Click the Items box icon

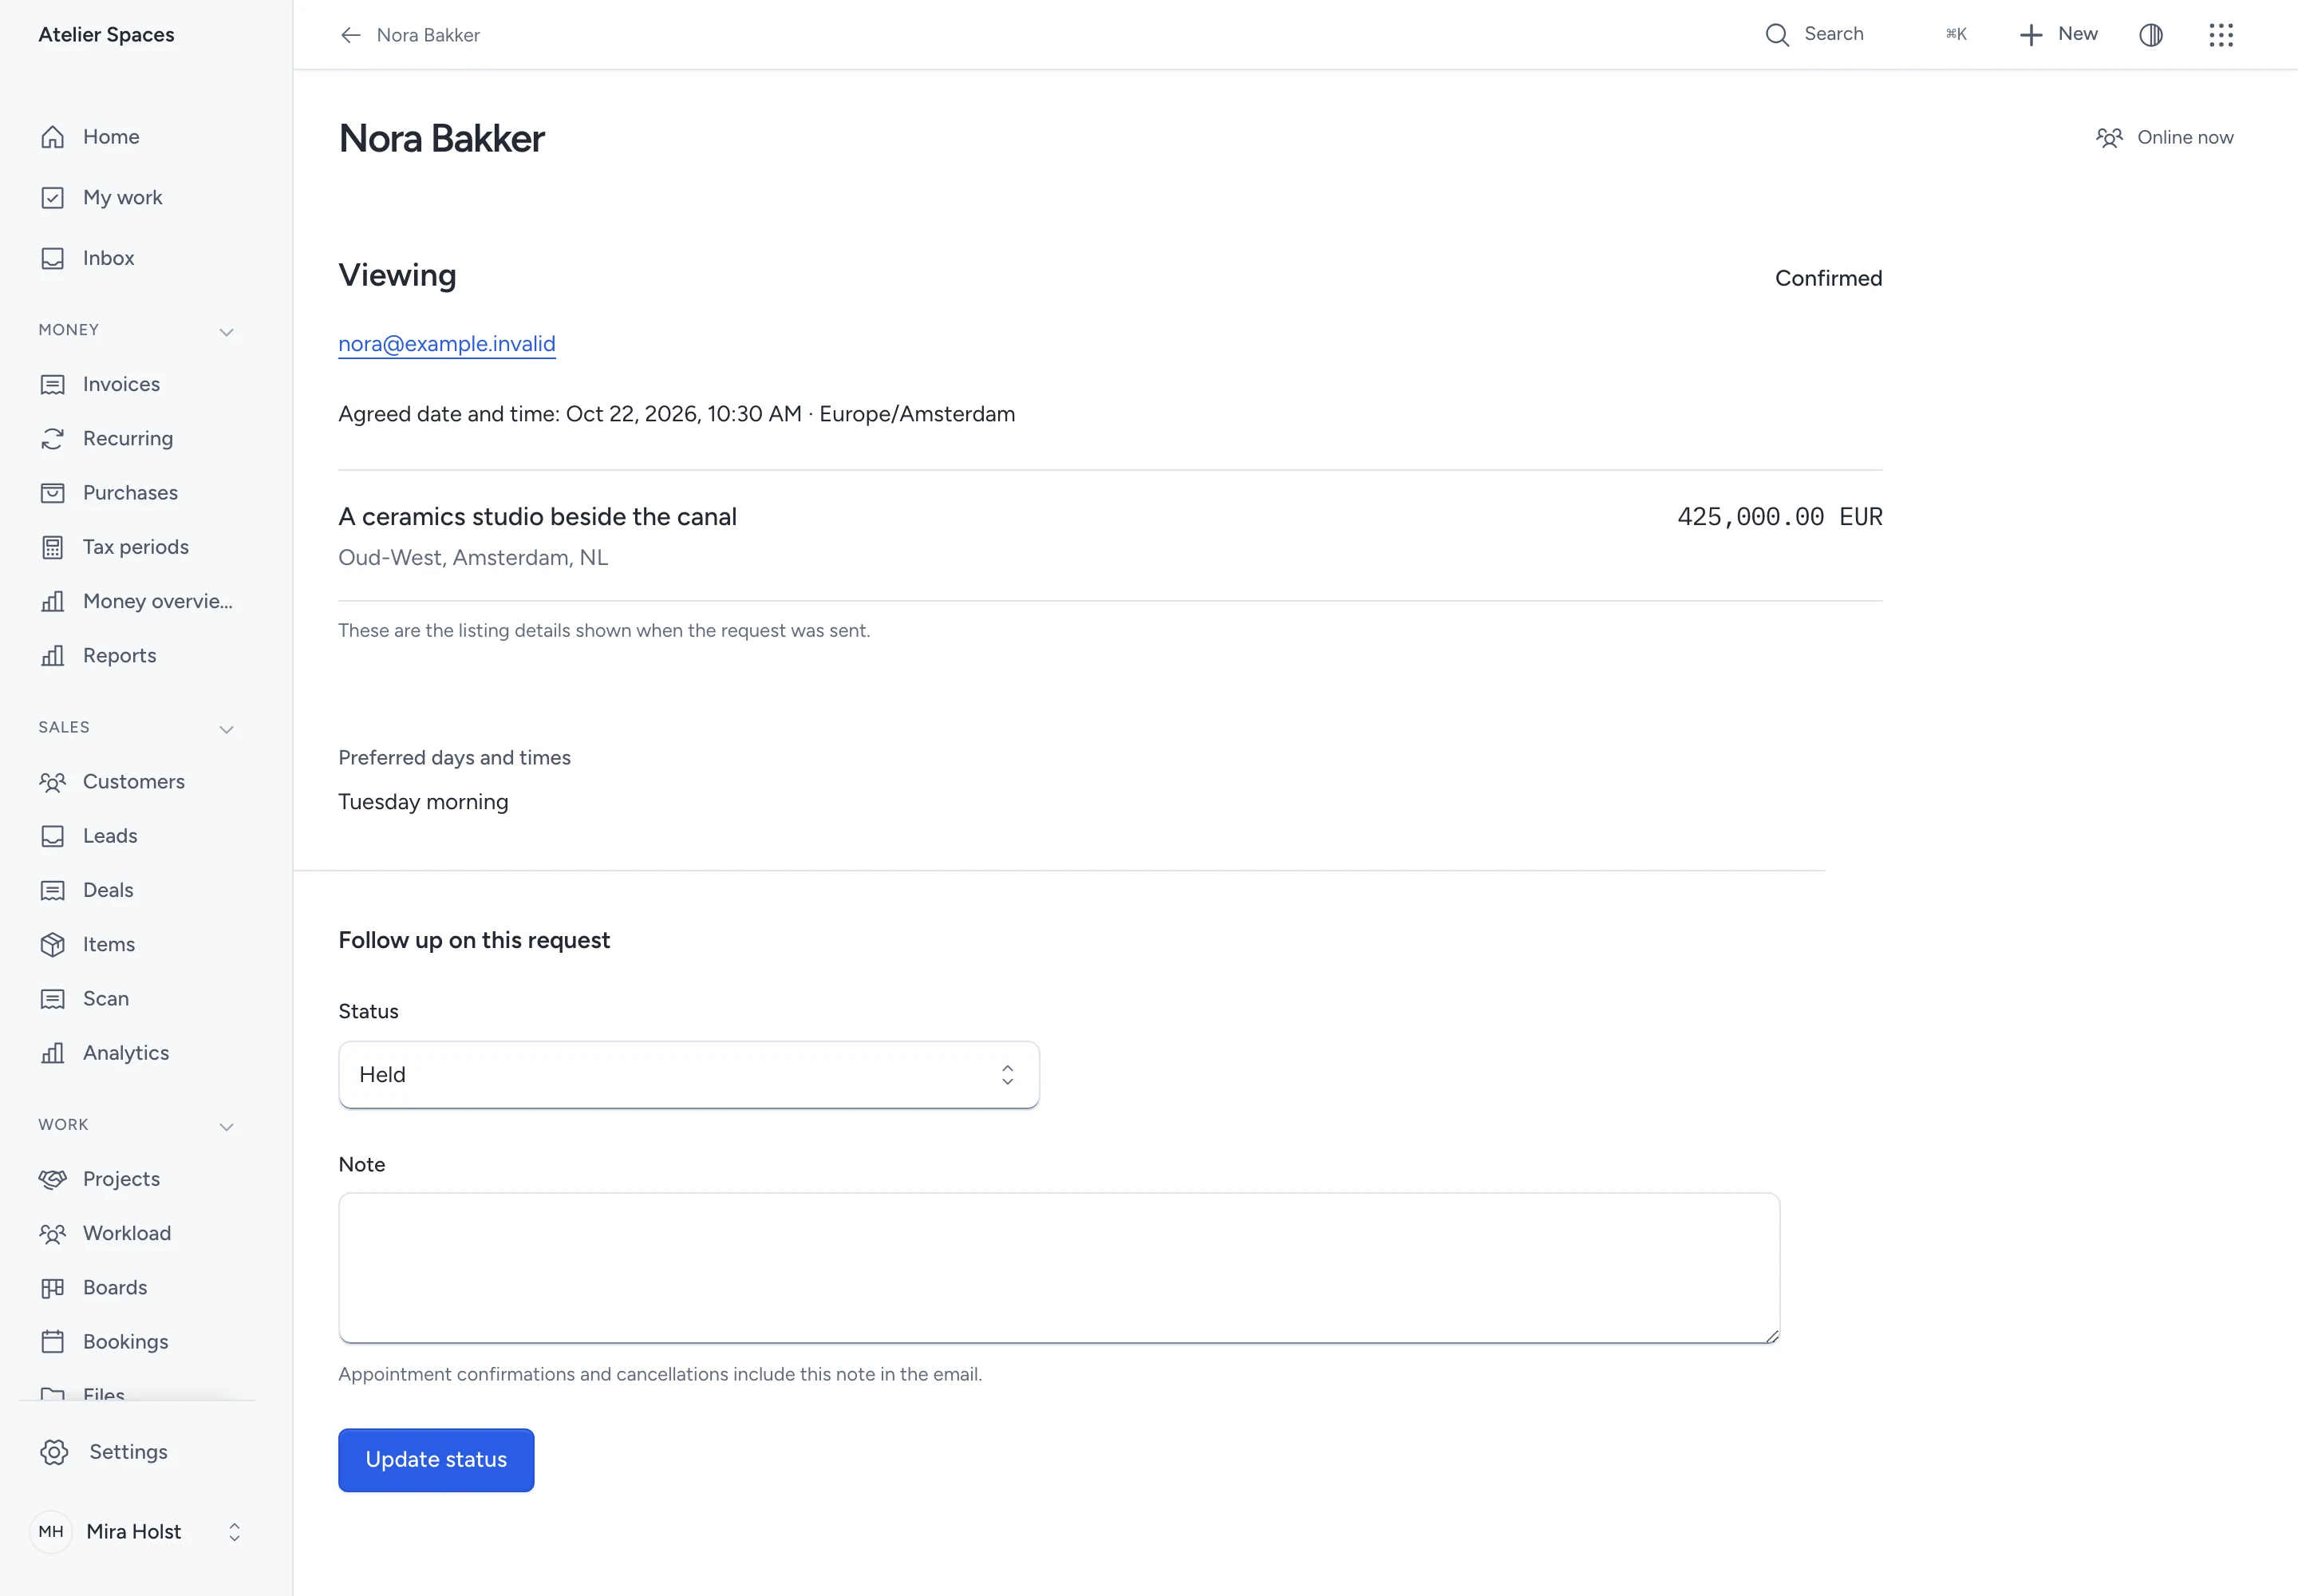pos(53,945)
